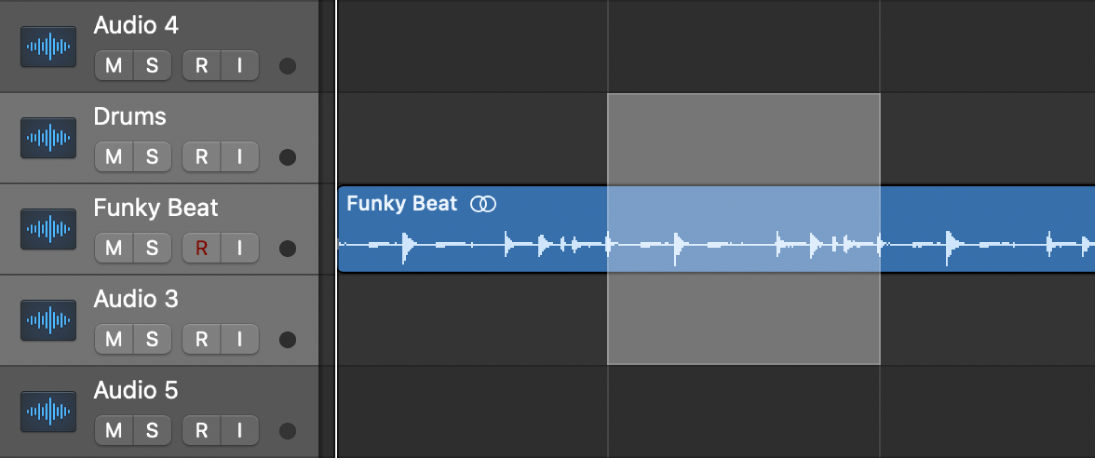Click the Audio 4 track color dot

point(288,67)
